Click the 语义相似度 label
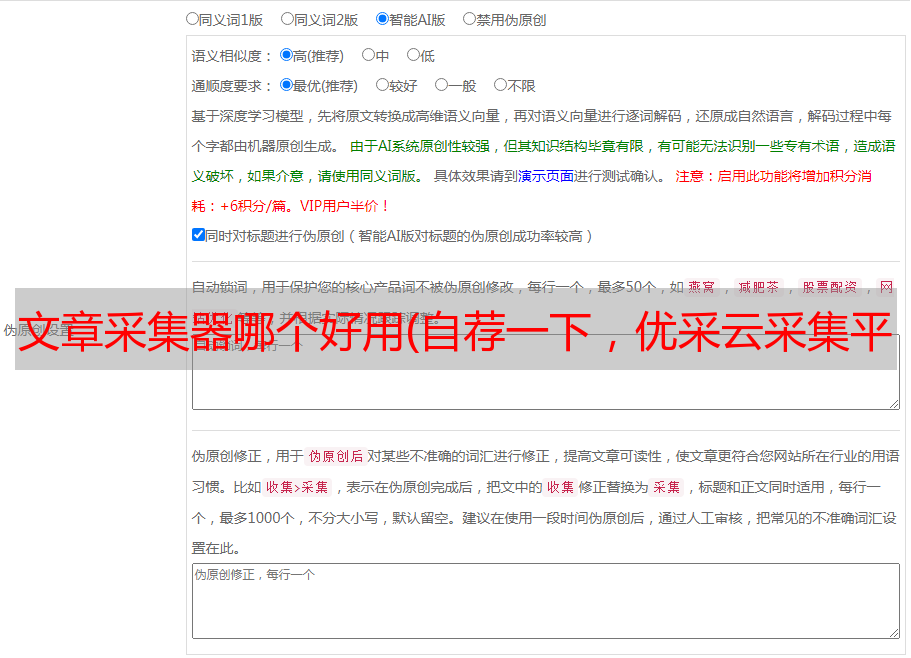The image size is (911, 658). point(232,56)
